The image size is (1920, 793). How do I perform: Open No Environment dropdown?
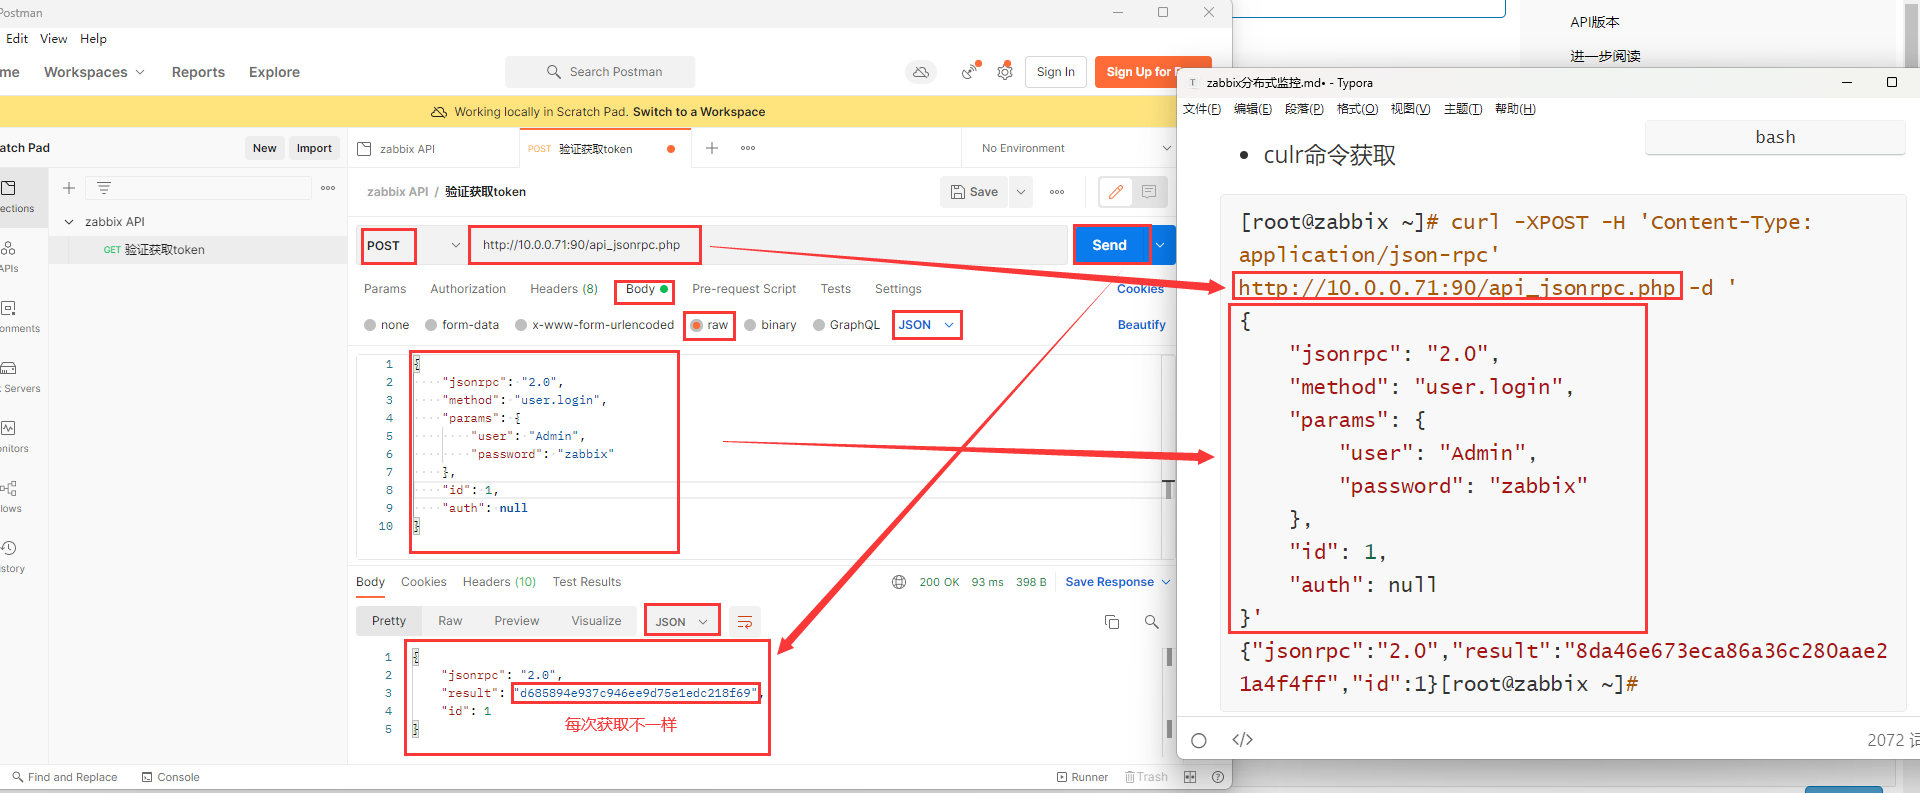point(1076,148)
